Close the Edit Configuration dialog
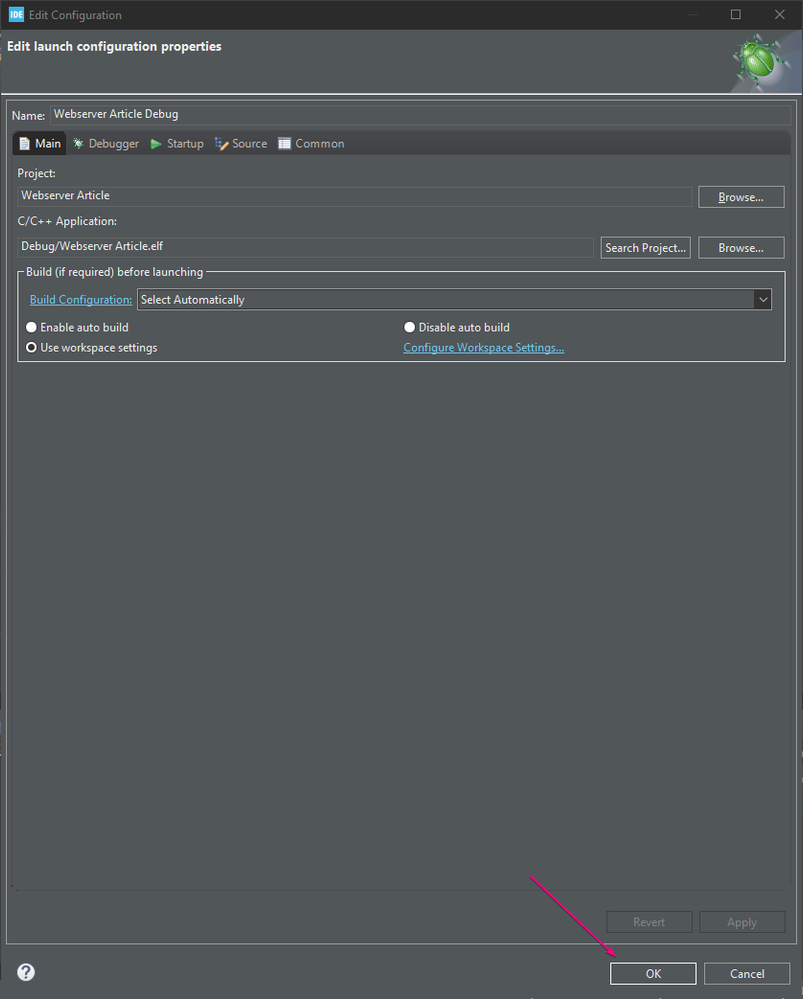The height and width of the screenshot is (999, 803). click(x=779, y=14)
